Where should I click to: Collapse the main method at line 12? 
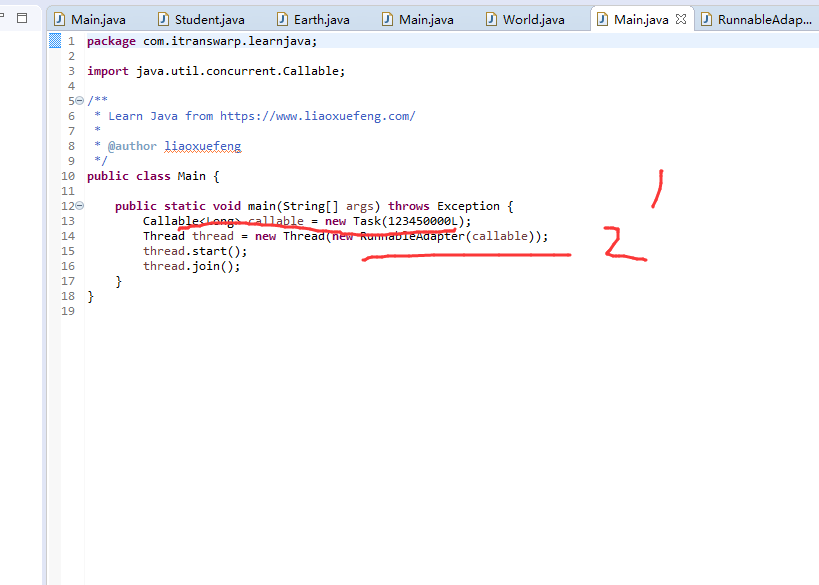coord(79,206)
